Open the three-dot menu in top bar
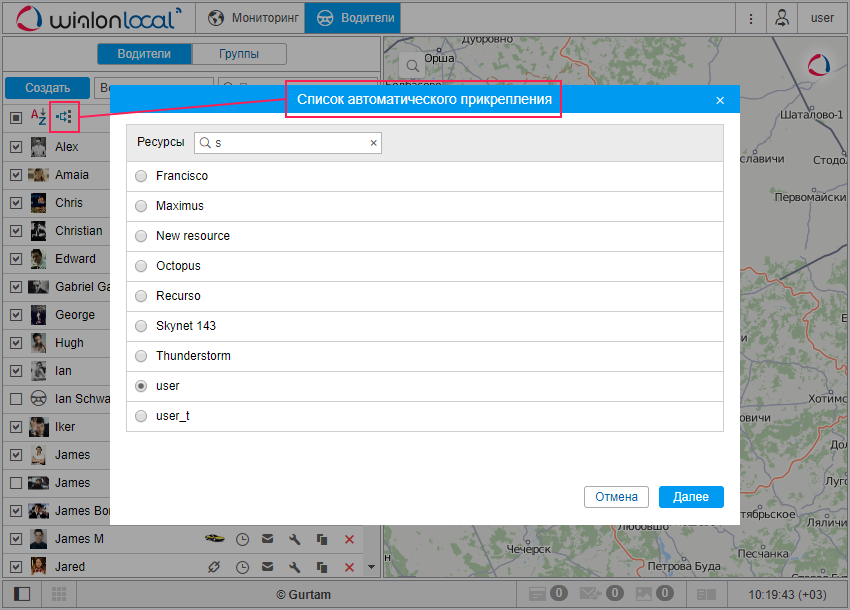This screenshot has height=610, width=850. [751, 18]
